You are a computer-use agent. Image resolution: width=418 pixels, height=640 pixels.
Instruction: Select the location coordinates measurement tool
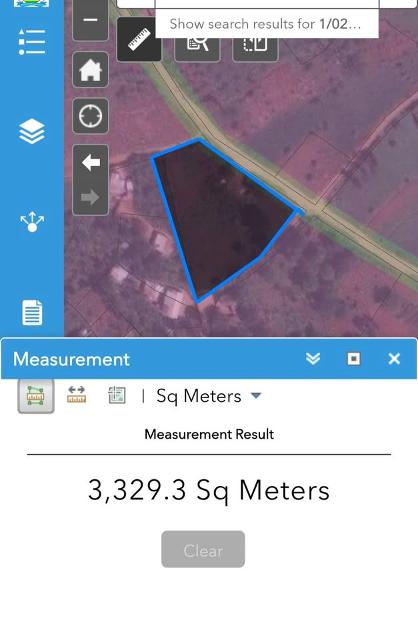(117, 395)
